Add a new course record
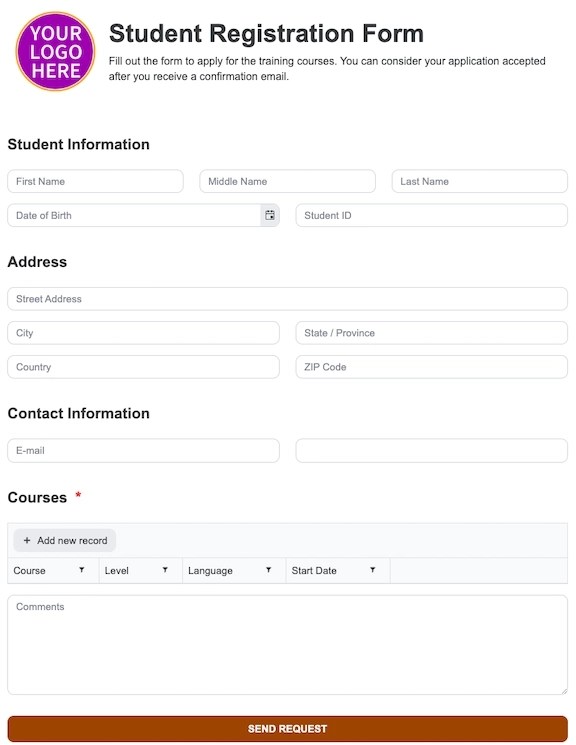 click(65, 540)
